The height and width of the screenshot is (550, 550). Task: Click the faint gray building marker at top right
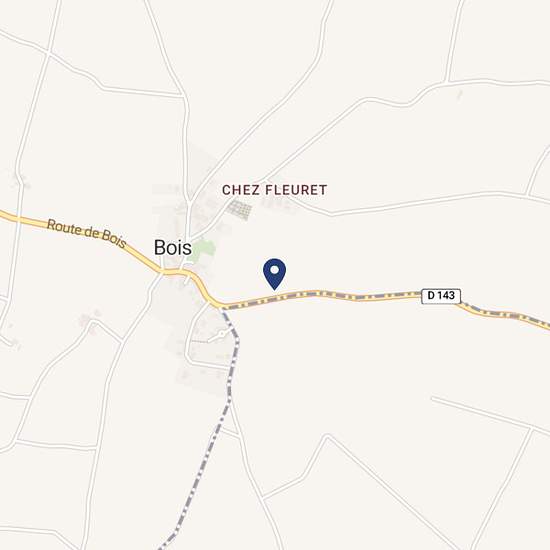[x=460, y=94]
